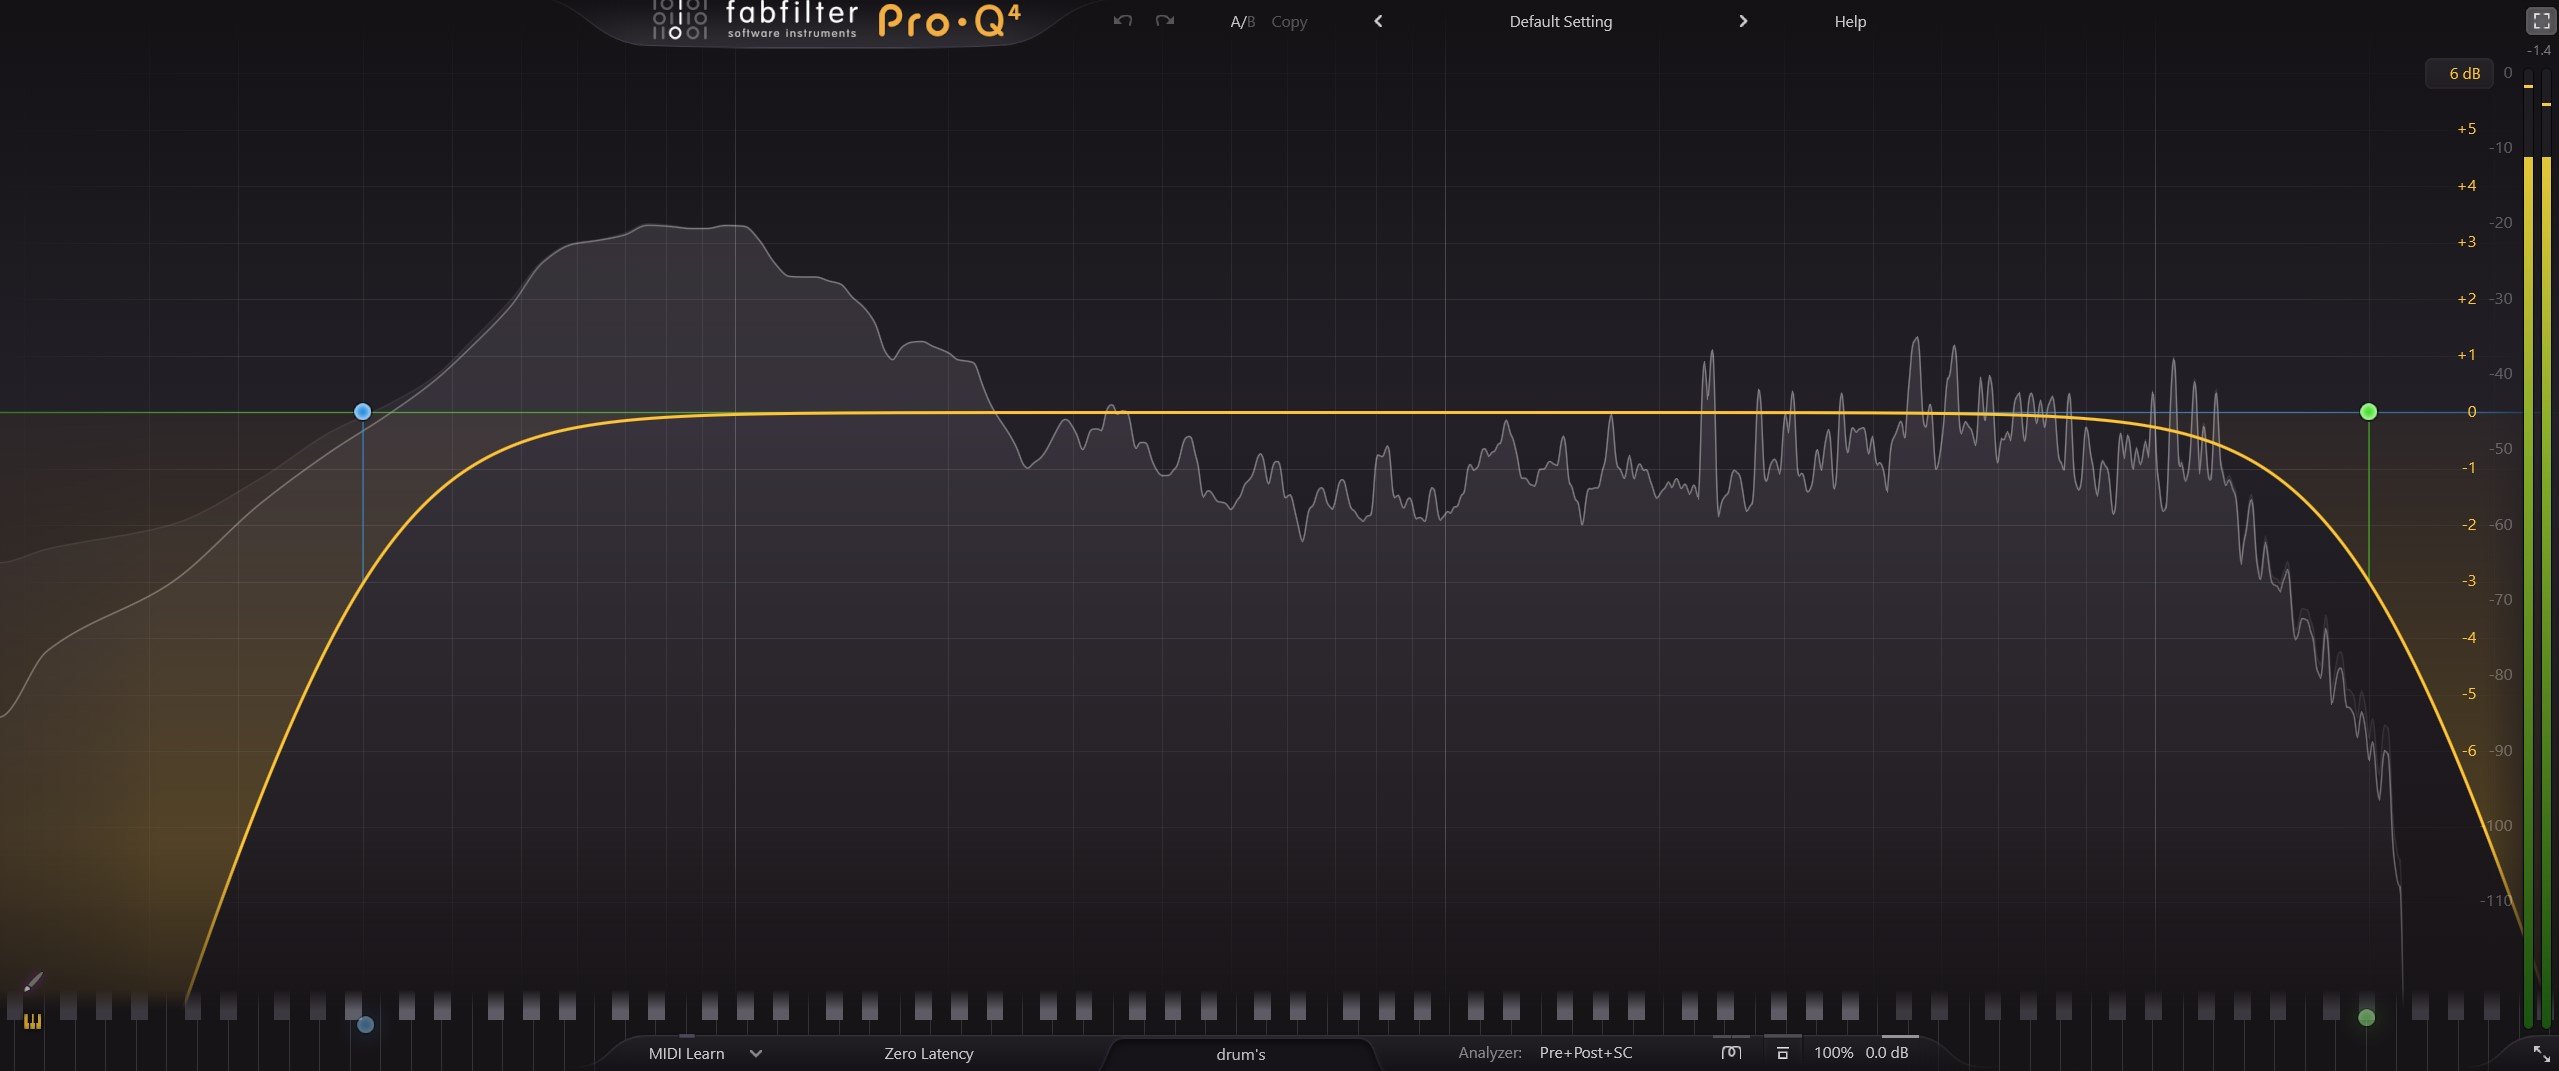Screen dimensions: 2559x1071
Task: Go to the previous preset arrow
Action: (1378, 21)
